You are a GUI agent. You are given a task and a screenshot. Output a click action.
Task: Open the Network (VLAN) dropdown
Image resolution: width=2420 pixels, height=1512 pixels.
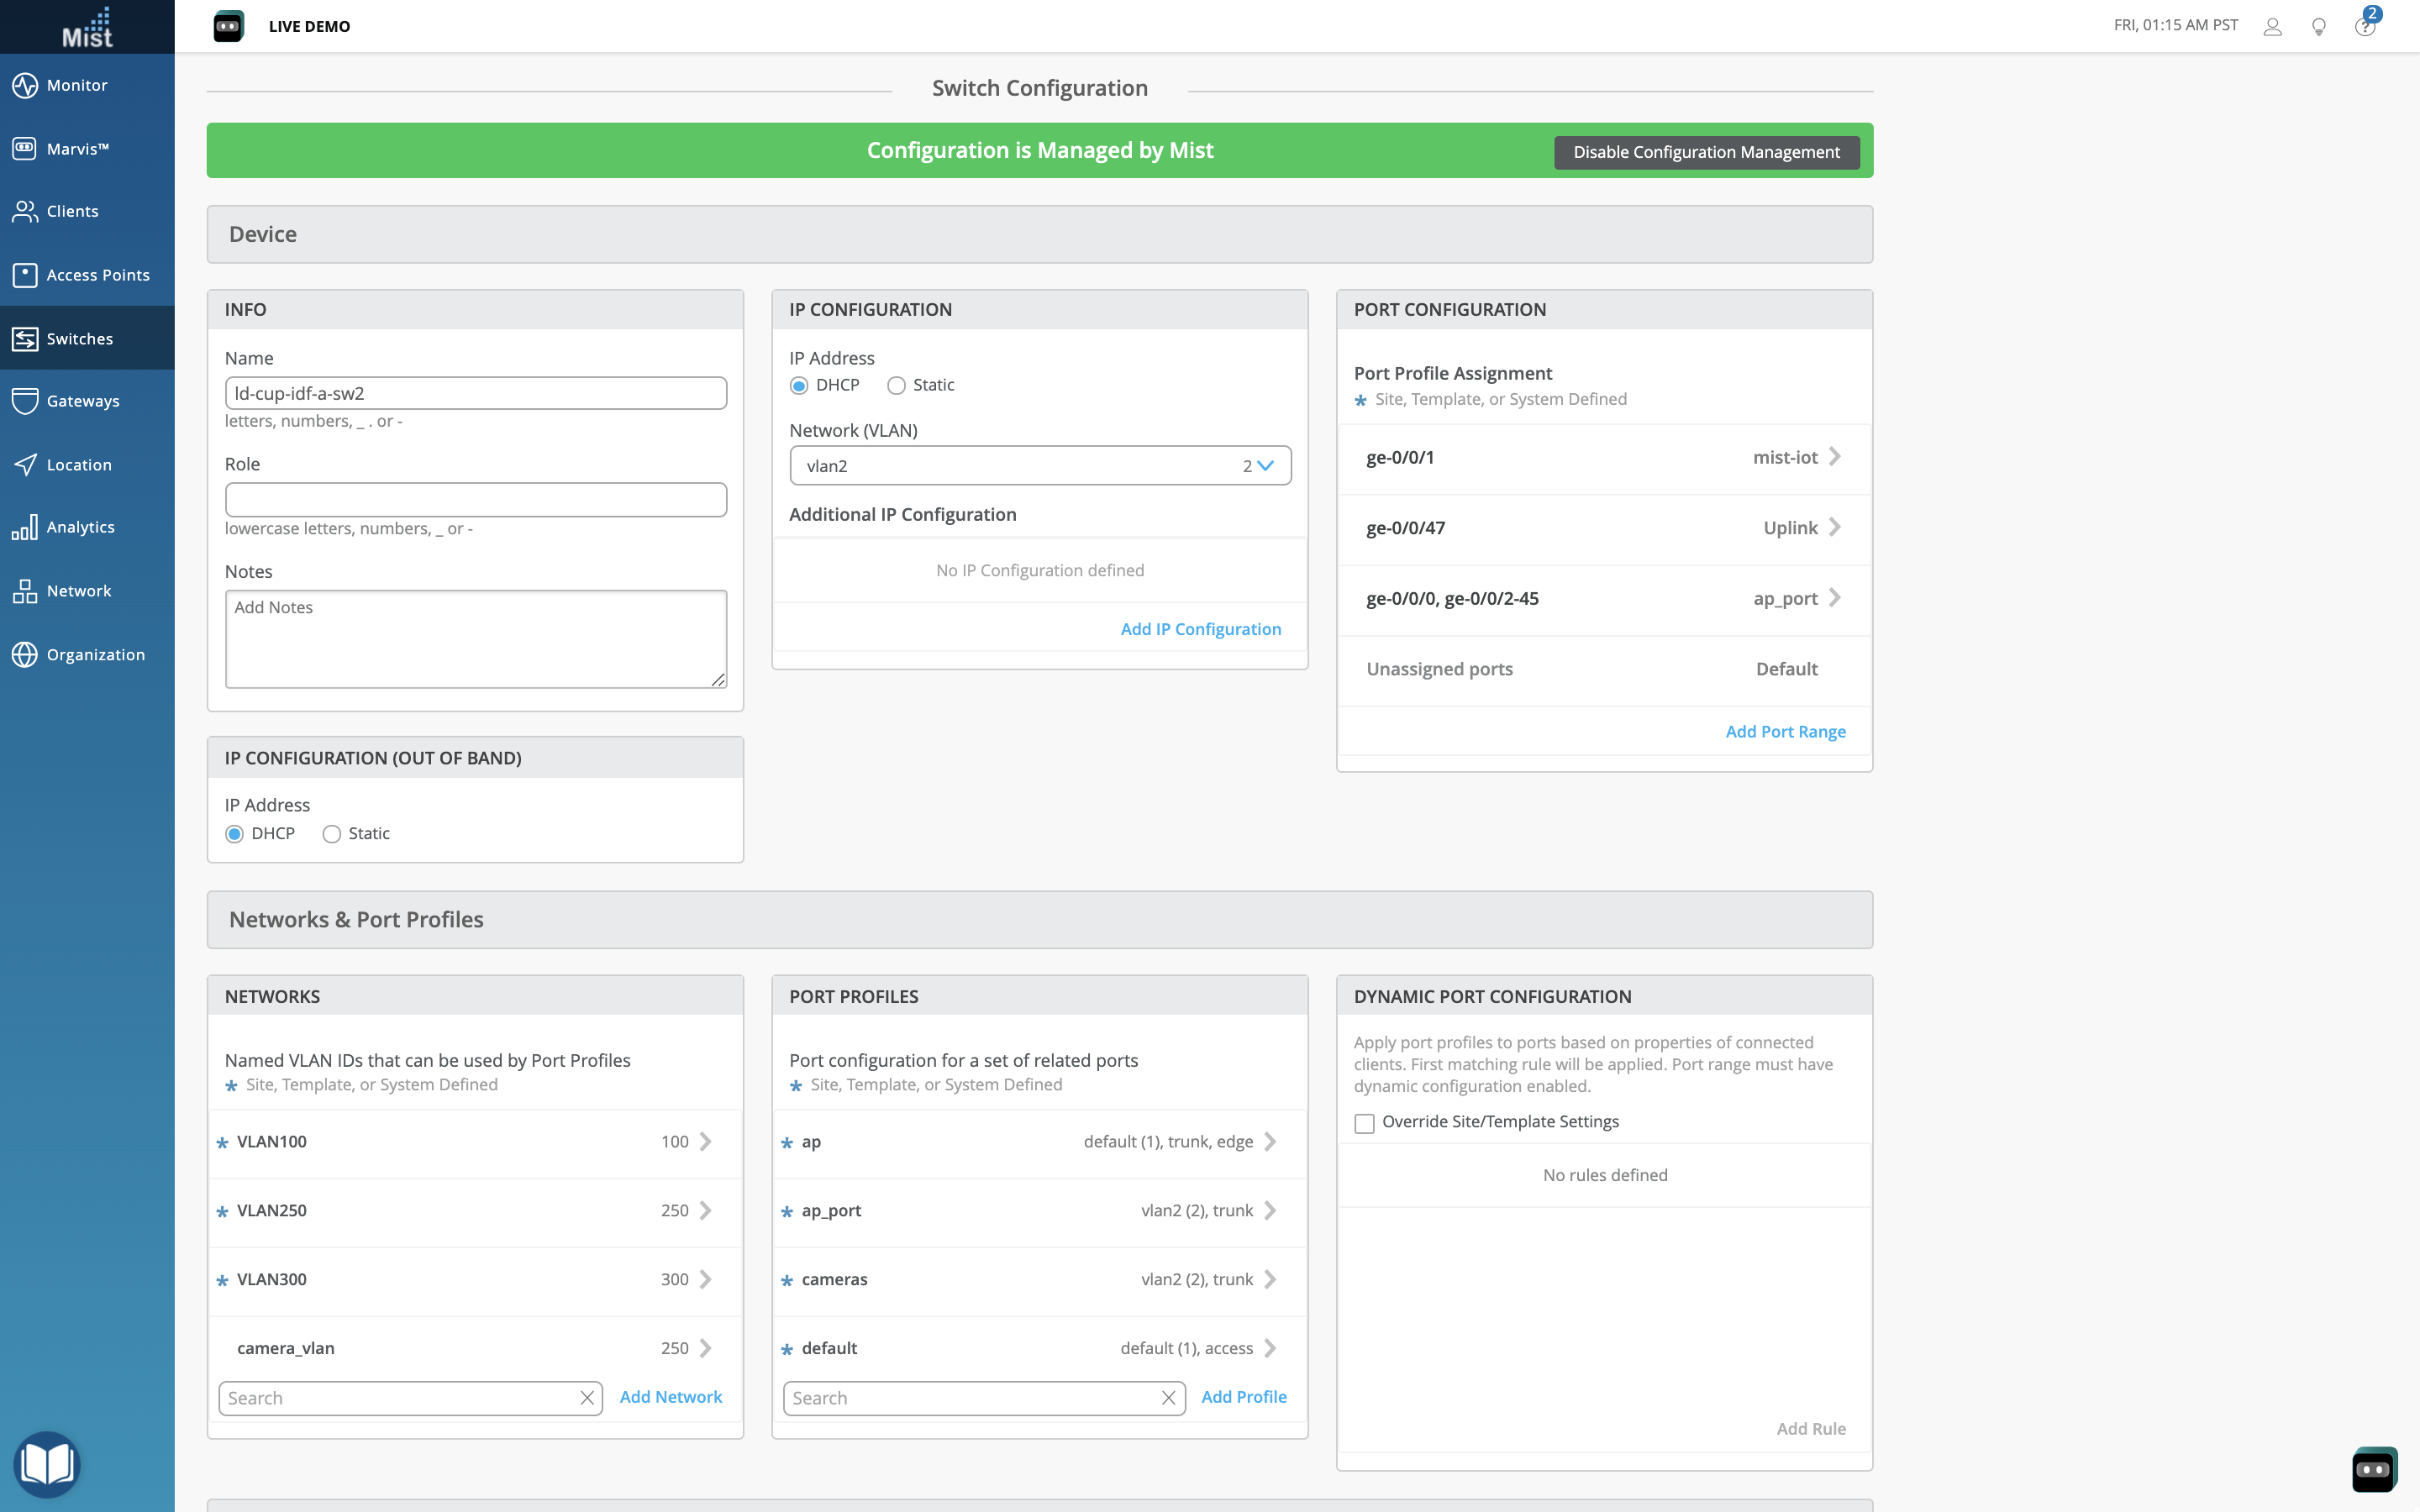pos(1040,466)
